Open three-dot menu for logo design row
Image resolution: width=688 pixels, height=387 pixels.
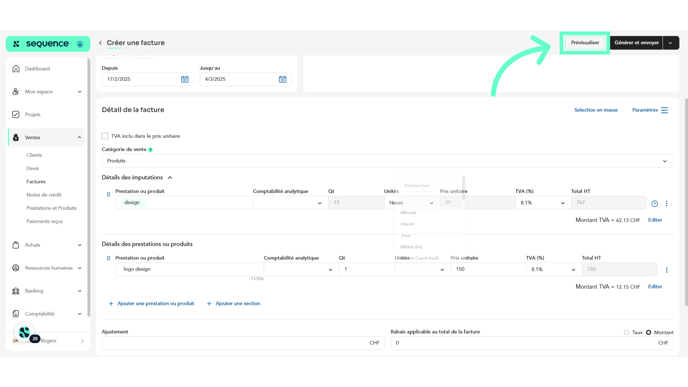(666, 270)
